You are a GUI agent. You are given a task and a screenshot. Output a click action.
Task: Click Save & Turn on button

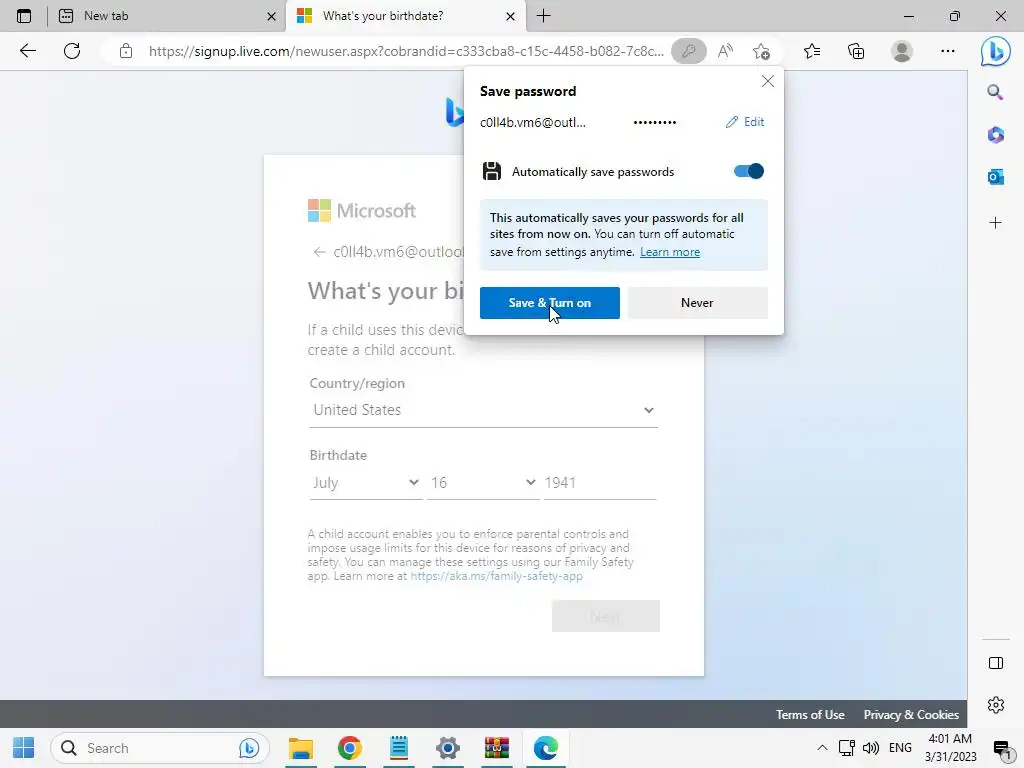549,303
